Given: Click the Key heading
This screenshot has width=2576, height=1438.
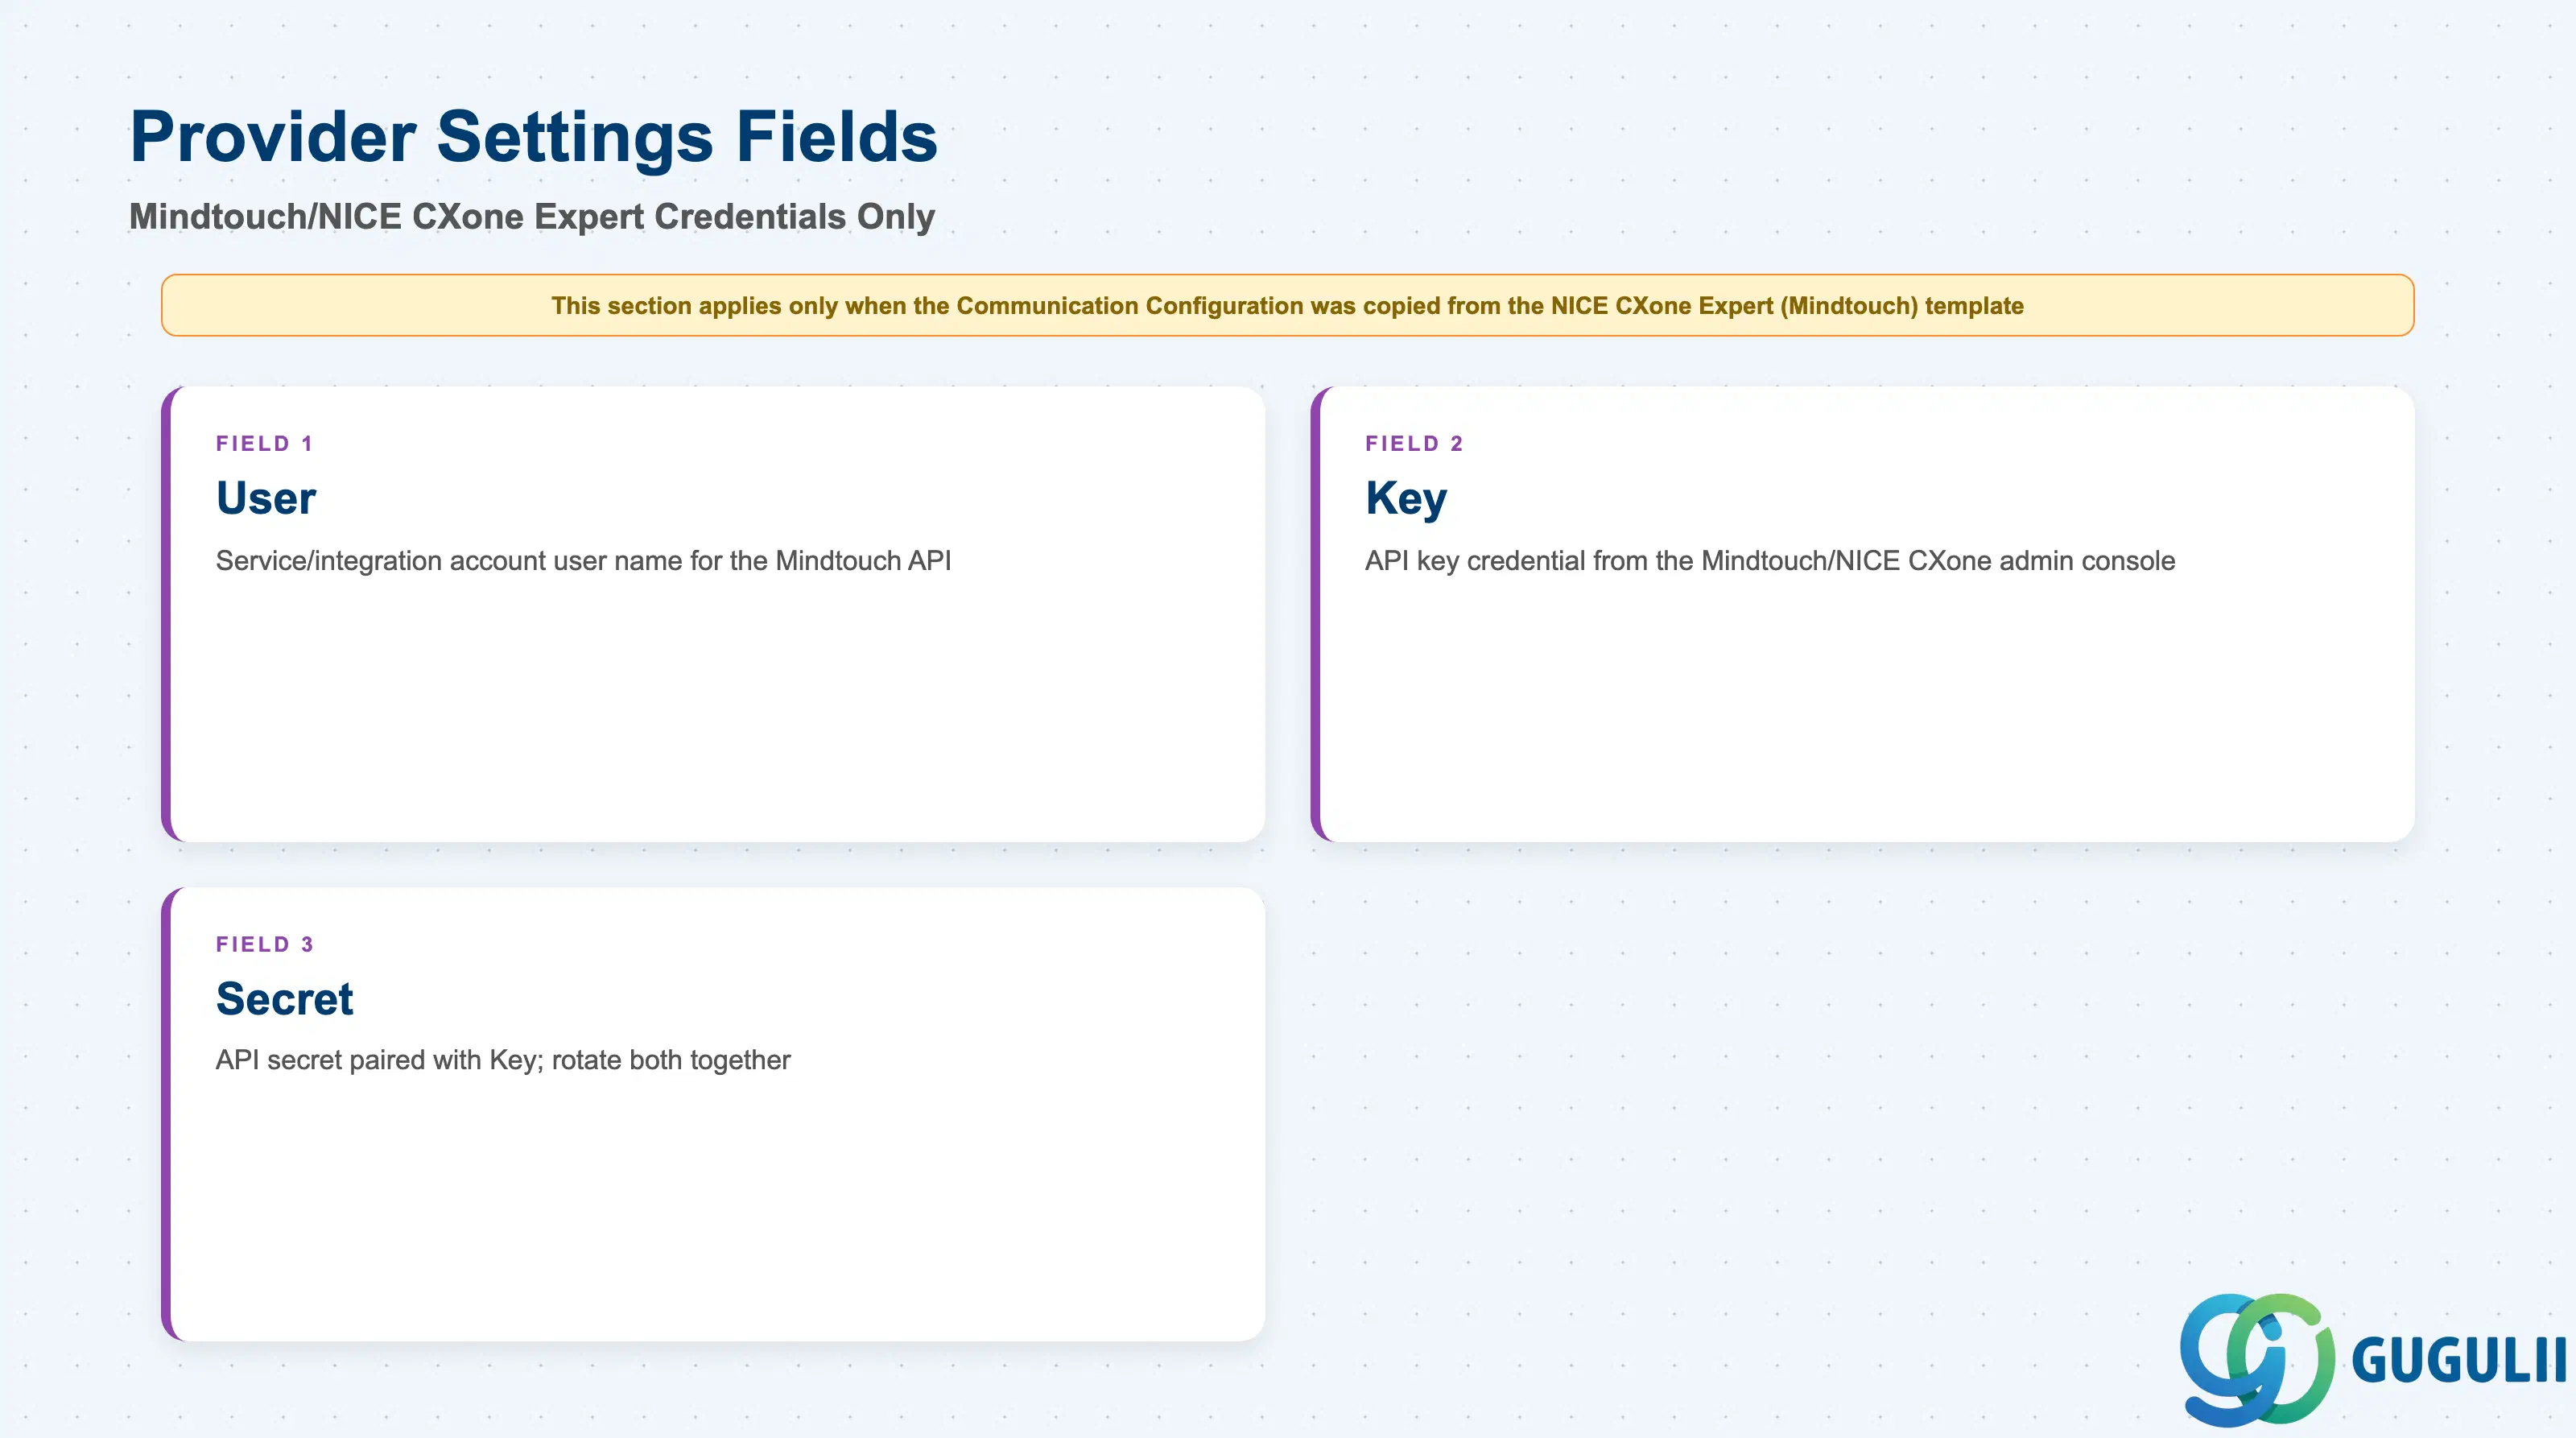Looking at the screenshot, I should (1406, 499).
